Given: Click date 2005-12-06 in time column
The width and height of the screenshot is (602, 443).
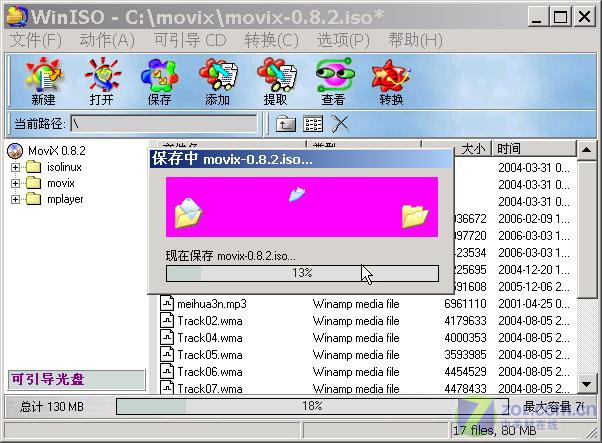Looking at the screenshot, I should click(534, 287).
